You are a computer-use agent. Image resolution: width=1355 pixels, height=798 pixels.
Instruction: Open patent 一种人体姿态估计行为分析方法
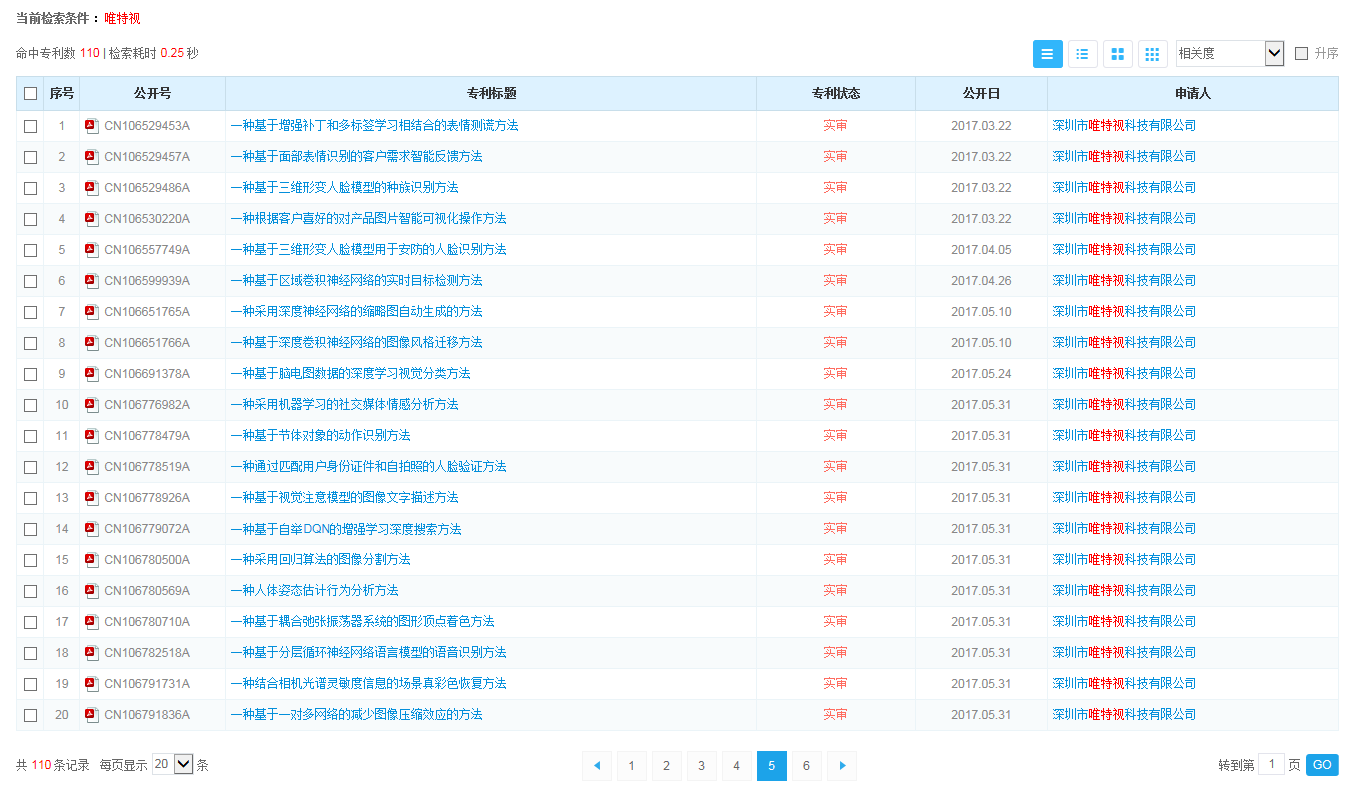[x=315, y=591]
